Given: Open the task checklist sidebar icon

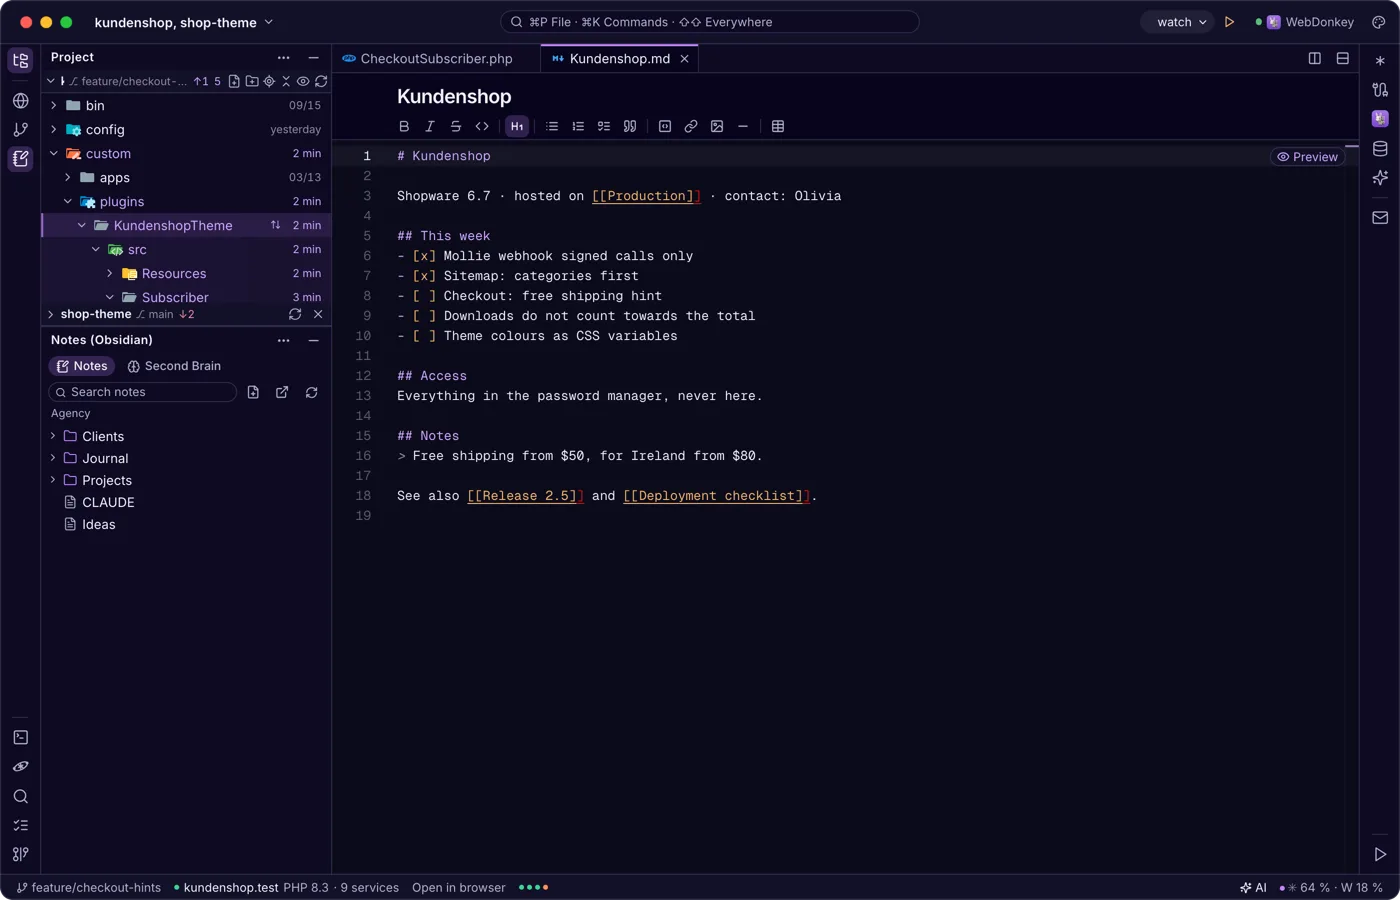Looking at the screenshot, I should click(x=21, y=826).
